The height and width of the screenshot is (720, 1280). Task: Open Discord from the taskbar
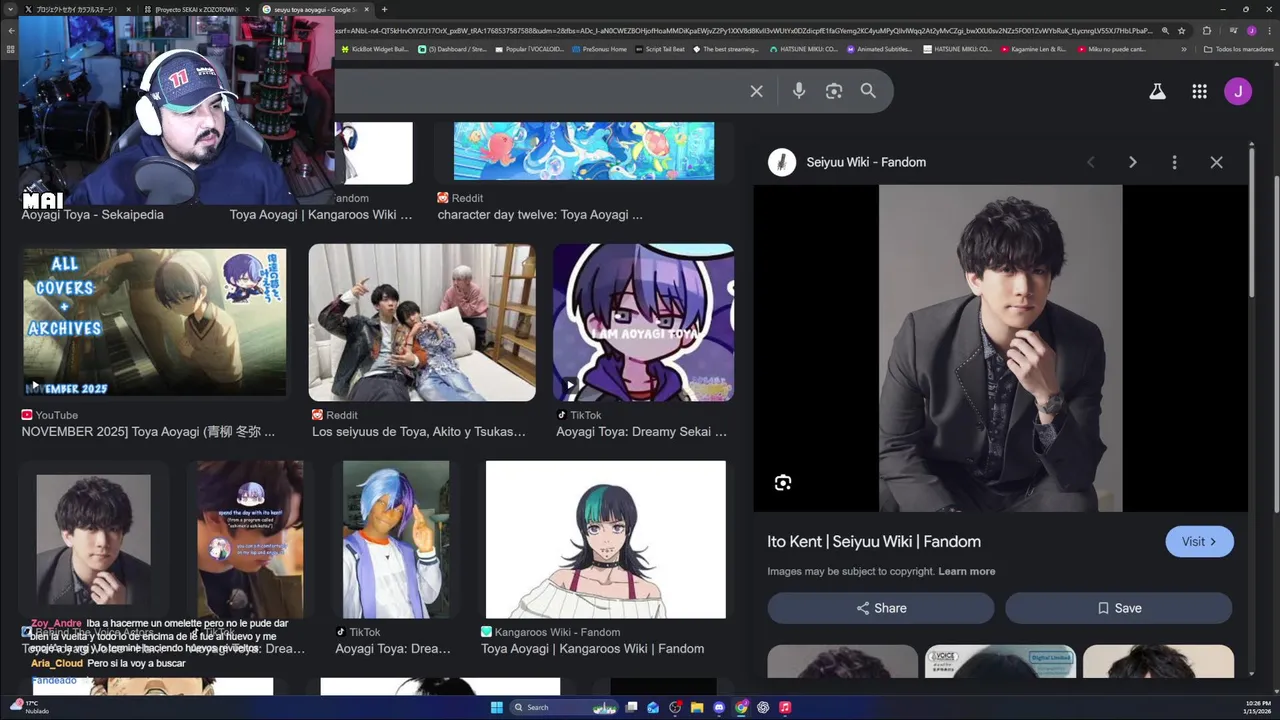(719, 707)
